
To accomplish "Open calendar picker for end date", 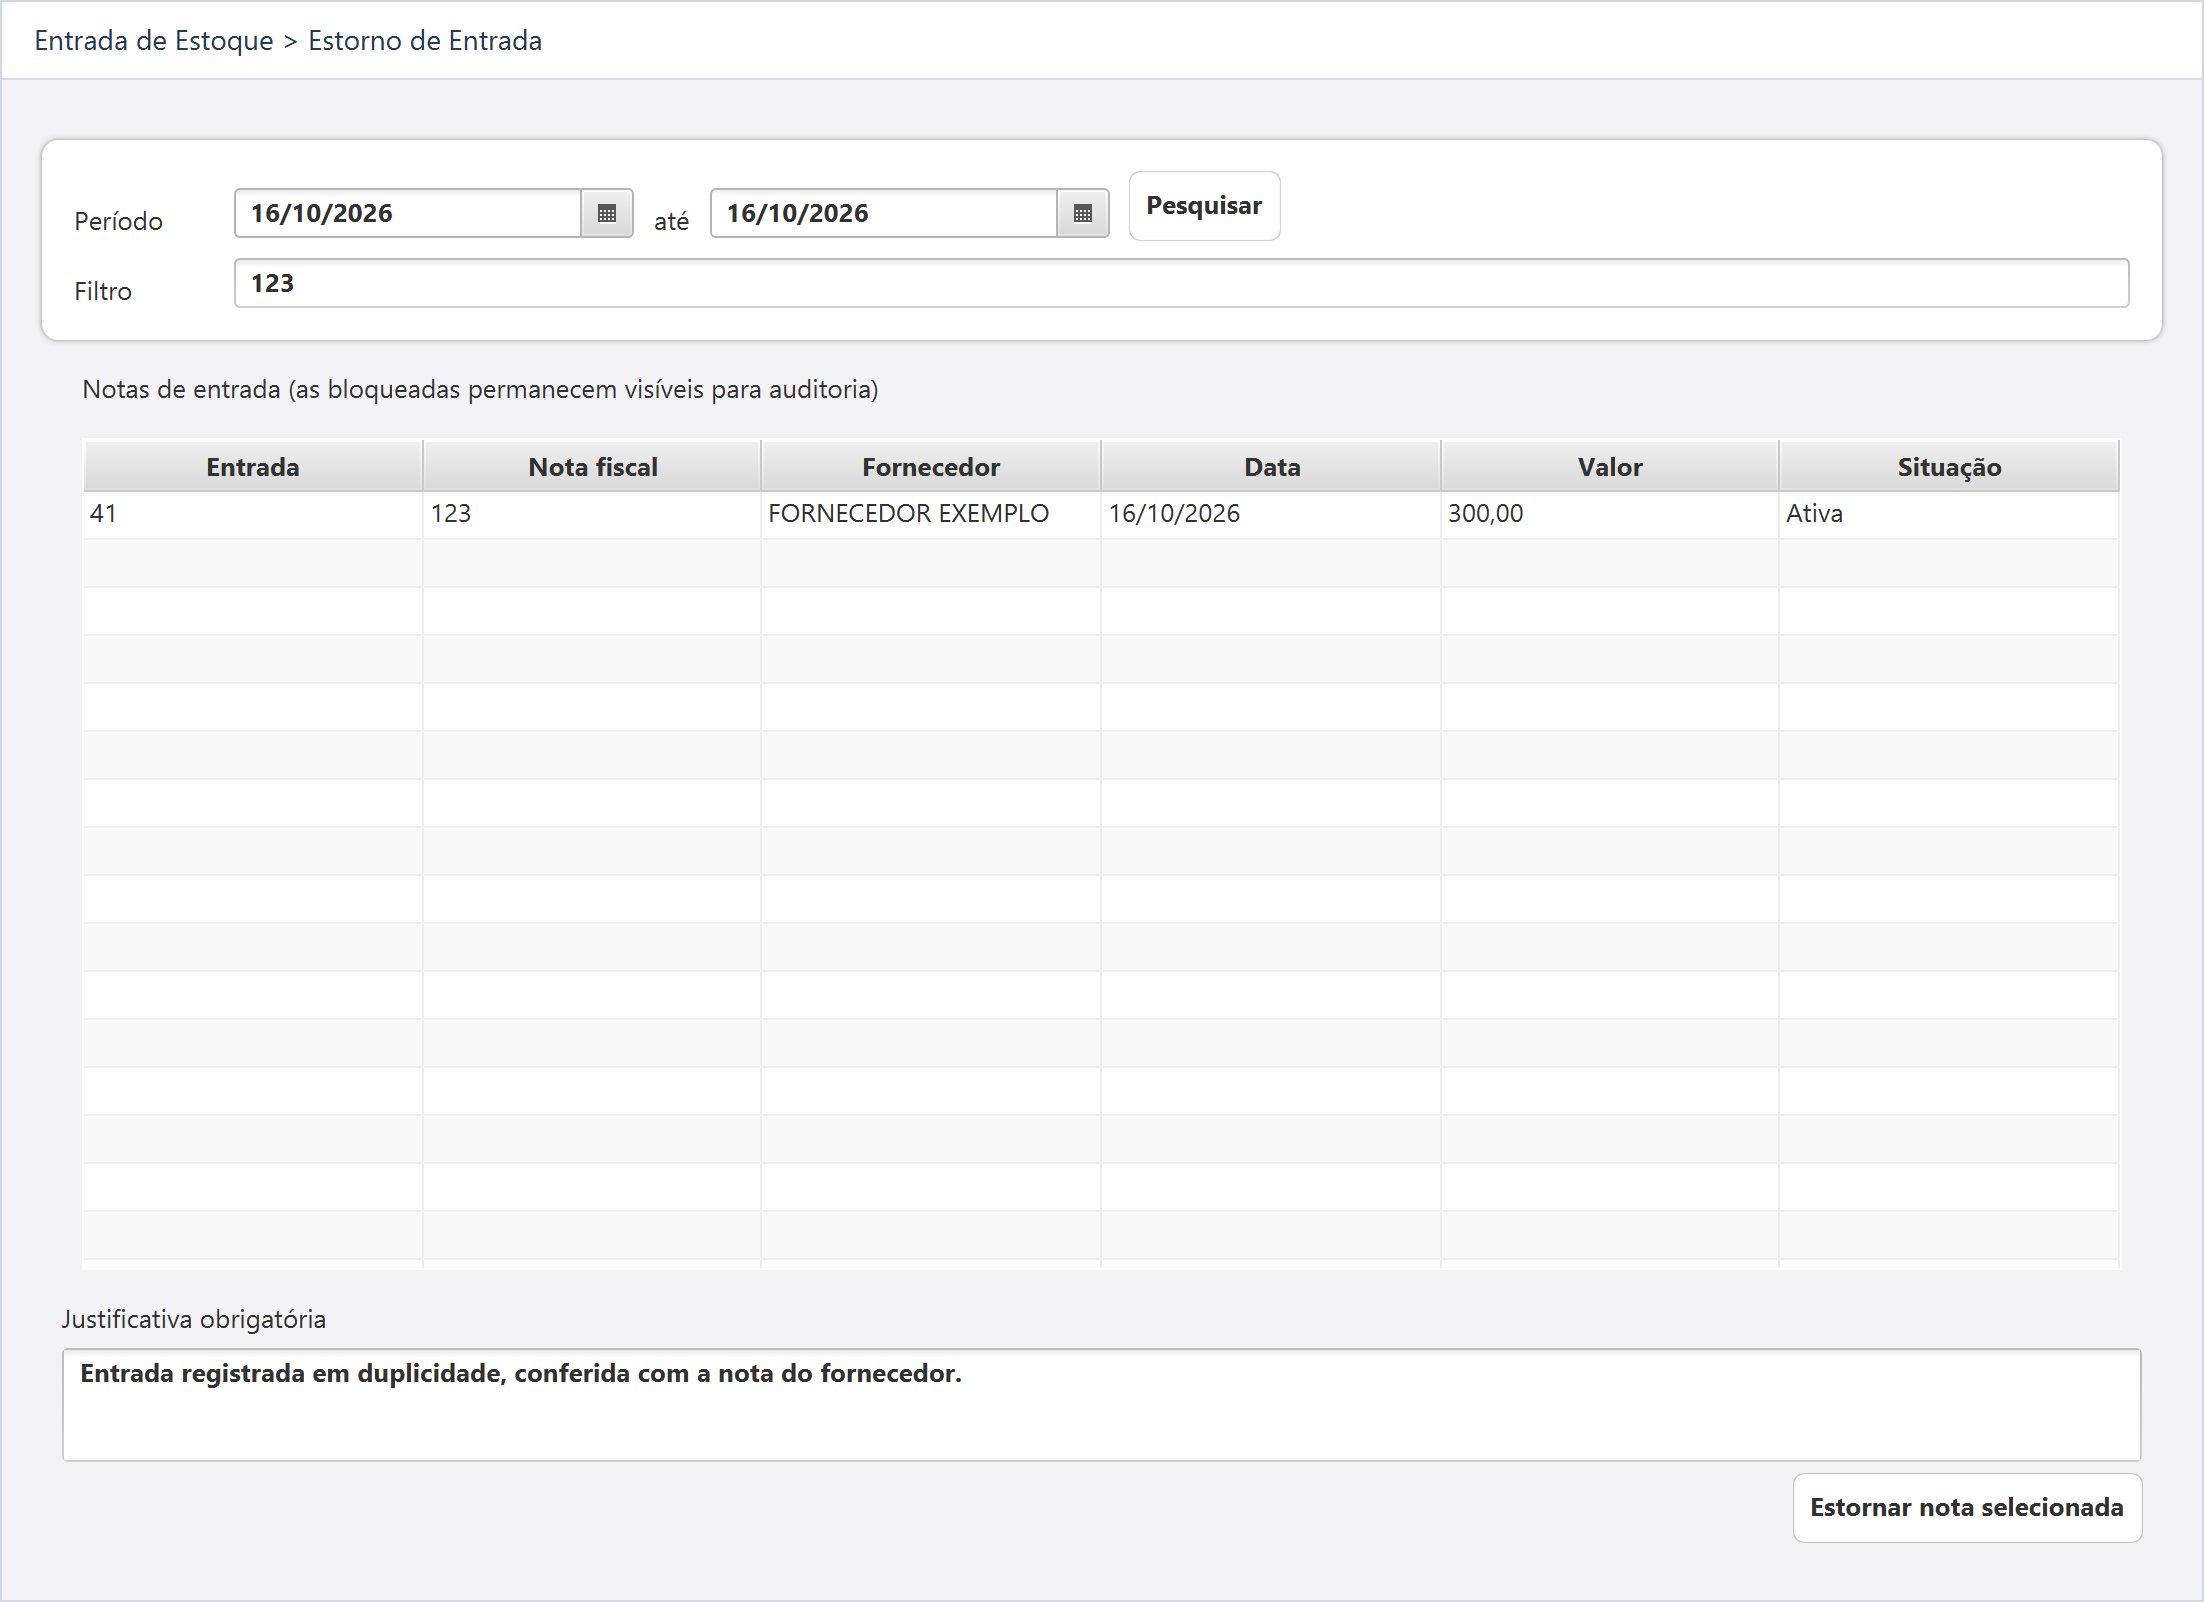I will pyautogui.click(x=1083, y=213).
